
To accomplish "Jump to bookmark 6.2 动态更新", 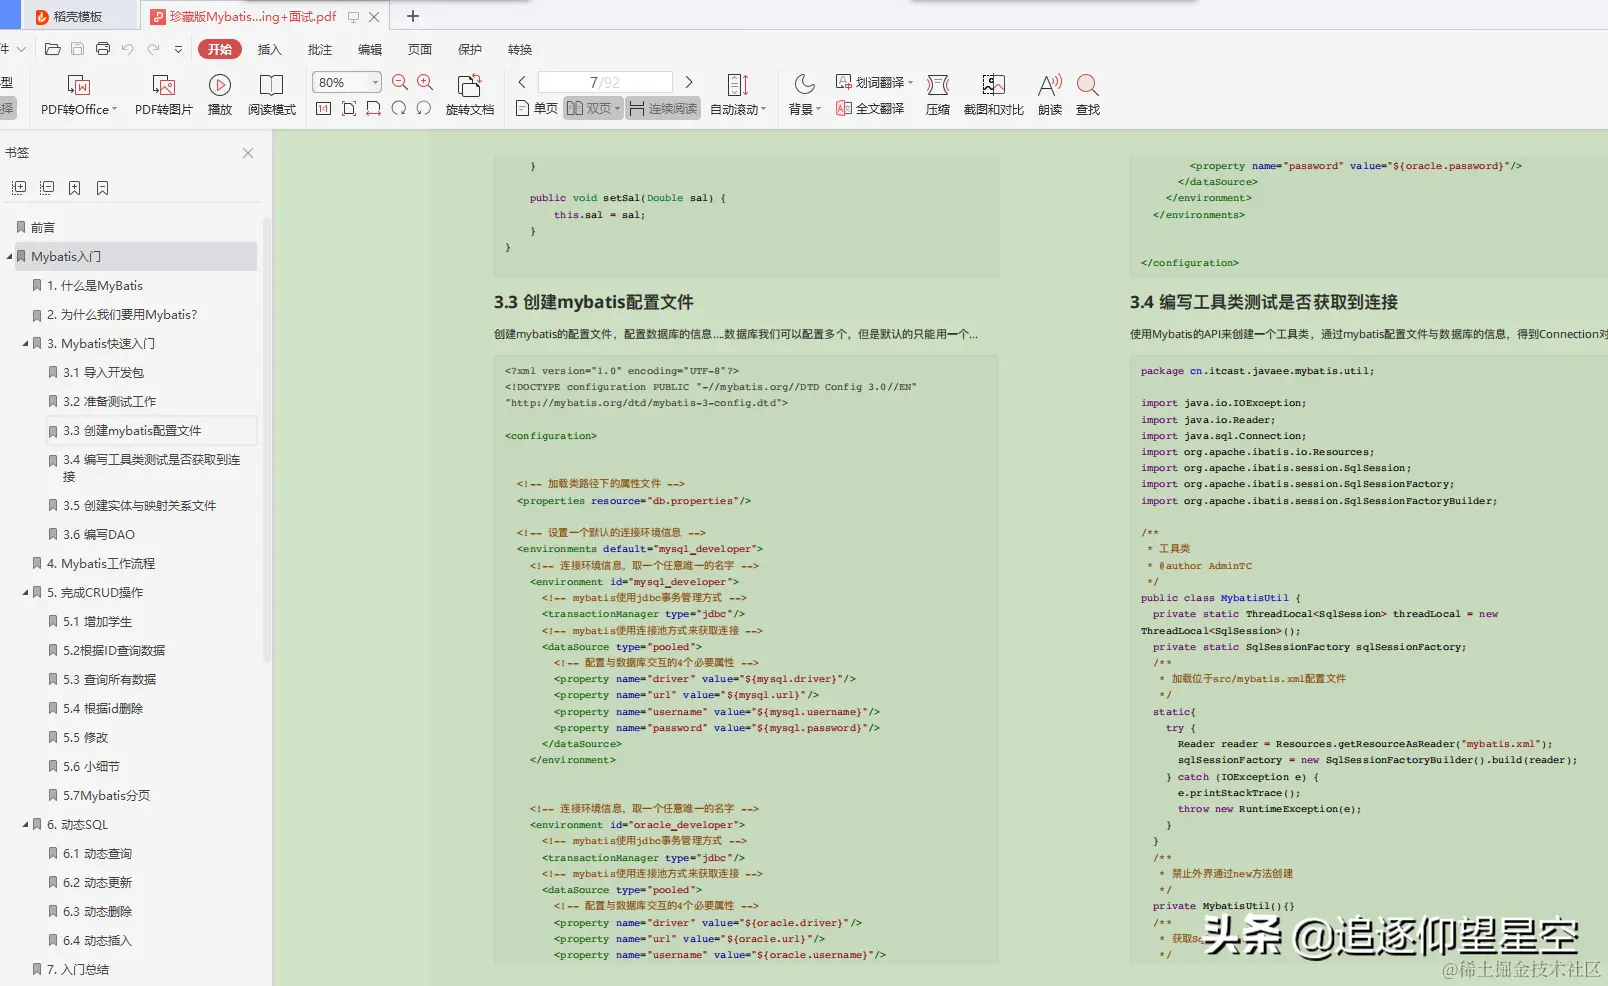I will click(97, 883).
